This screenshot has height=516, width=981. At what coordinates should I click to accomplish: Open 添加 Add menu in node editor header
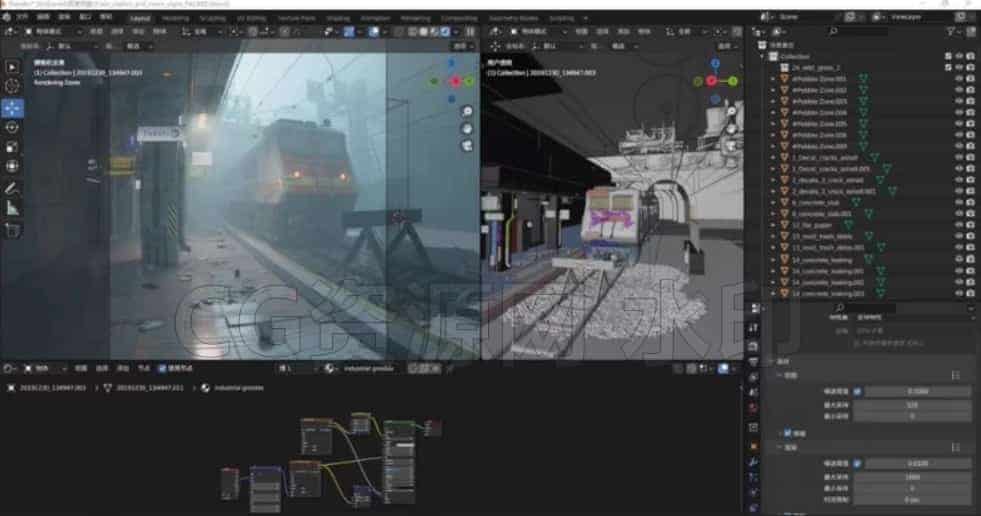pos(123,368)
